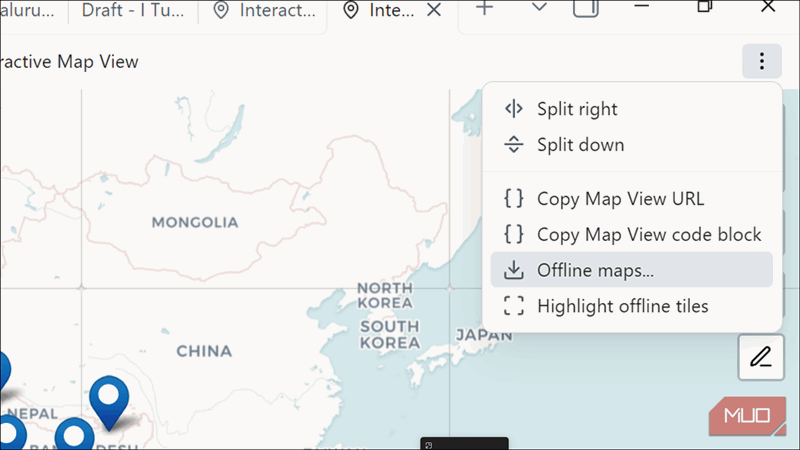The height and width of the screenshot is (450, 800).
Task: Click the Interactive Map View title
Action: point(69,62)
